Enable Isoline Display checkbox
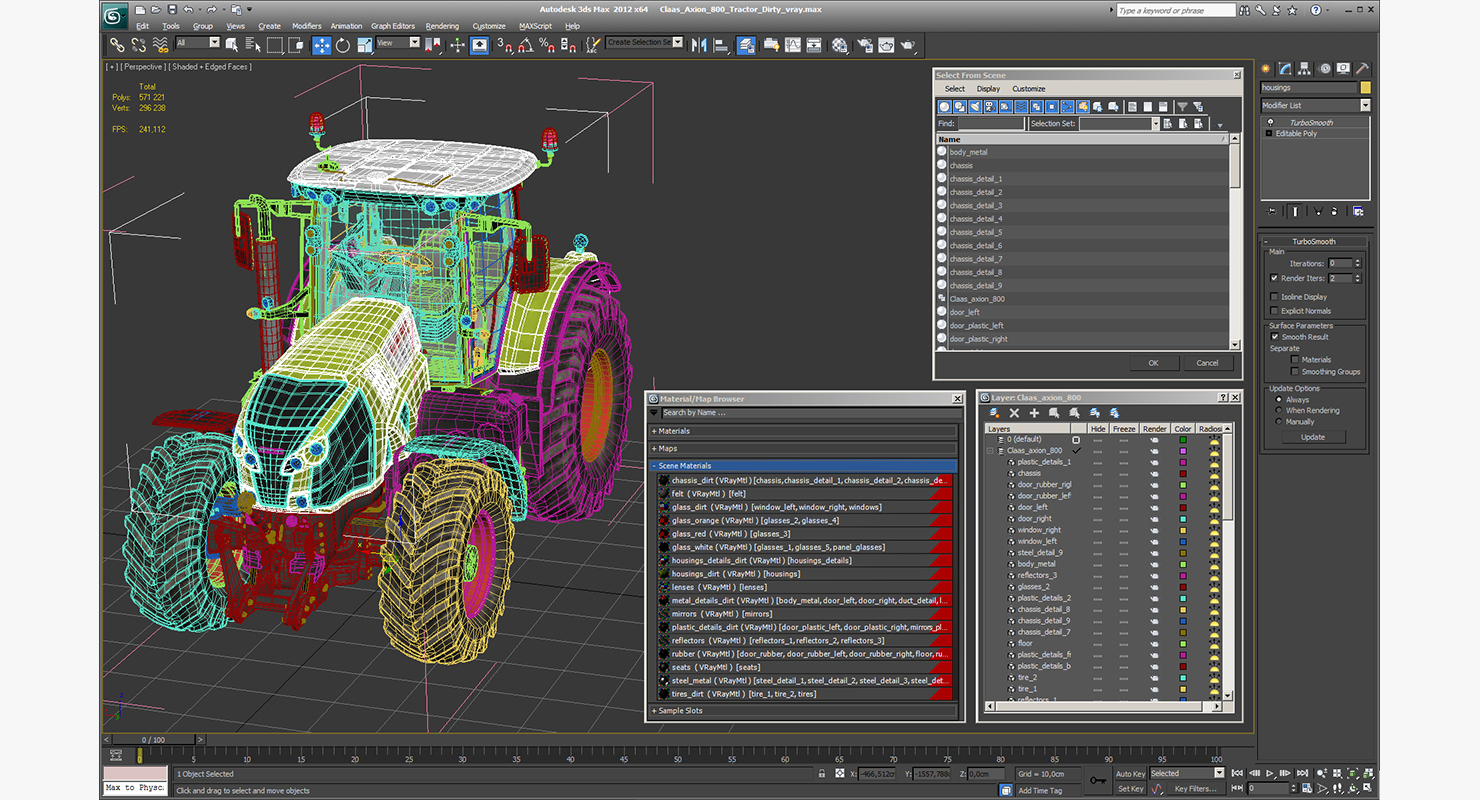This screenshot has width=1480, height=800. (1274, 297)
